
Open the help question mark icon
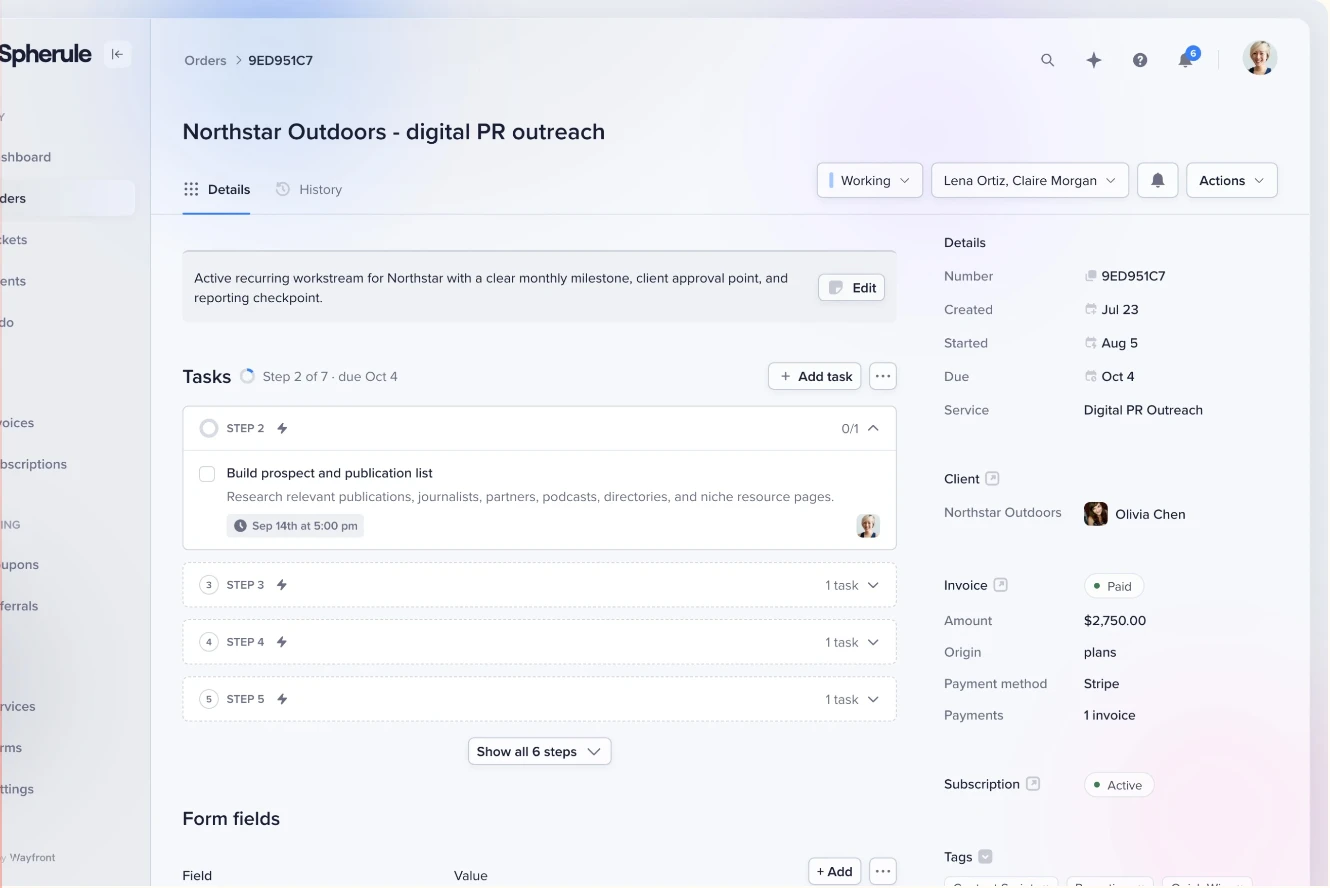pyautogui.click(x=1140, y=60)
